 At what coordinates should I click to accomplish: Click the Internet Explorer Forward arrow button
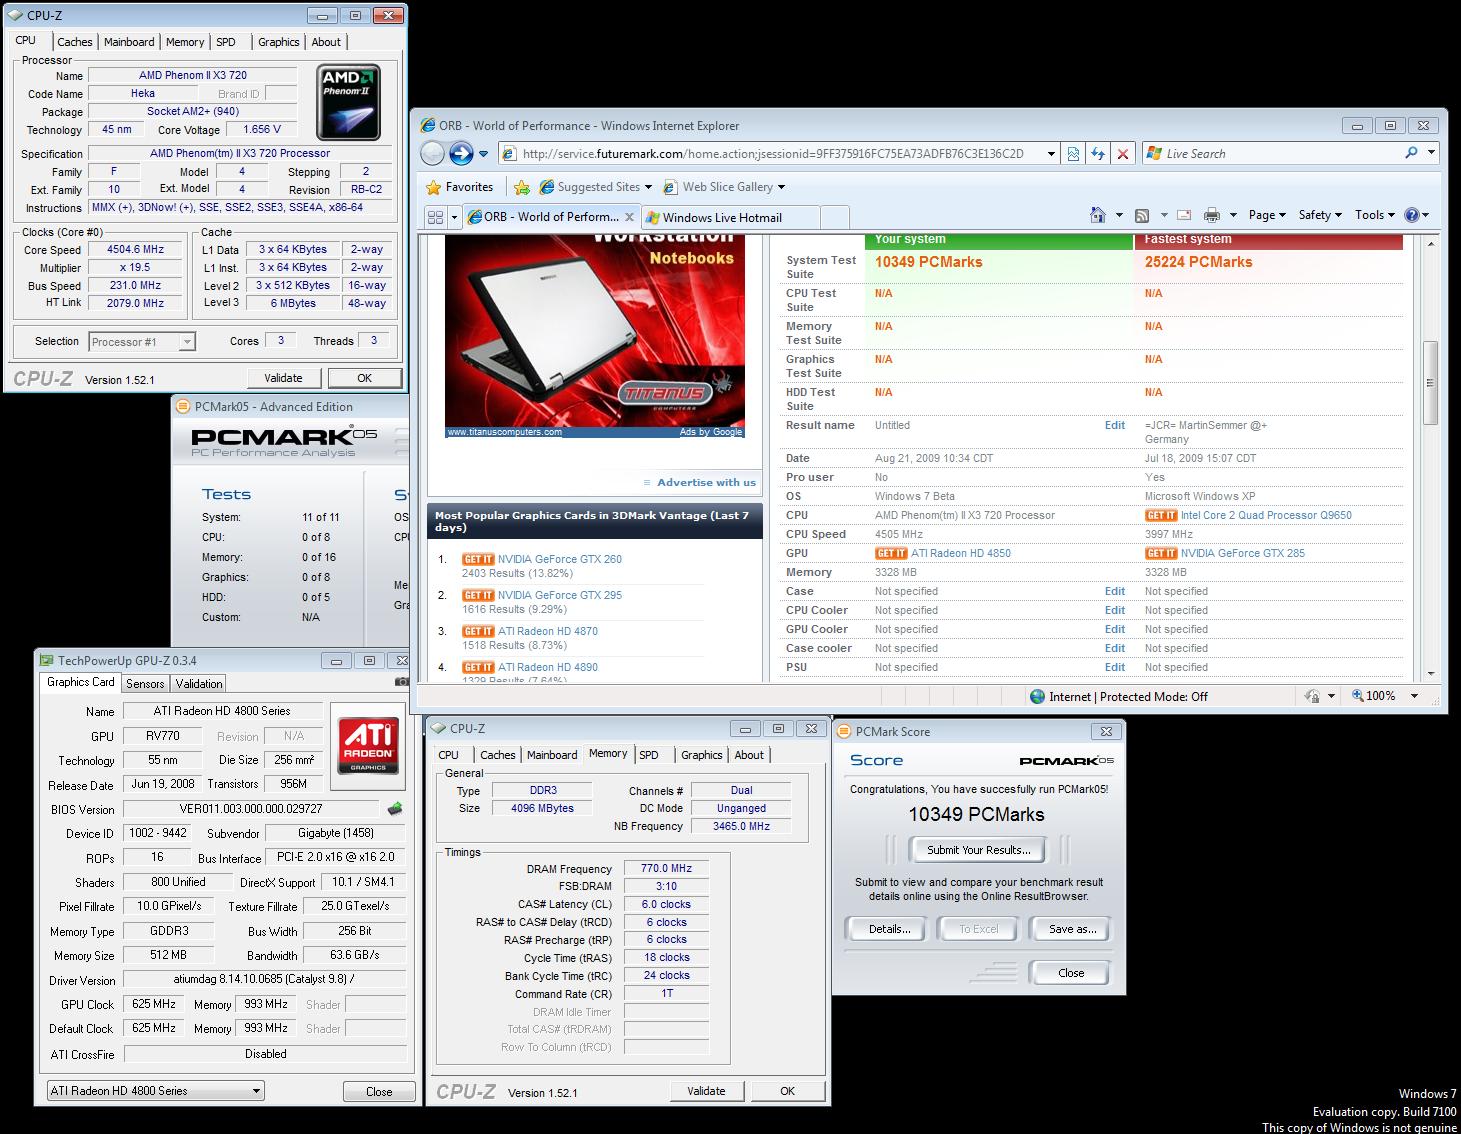tap(461, 153)
